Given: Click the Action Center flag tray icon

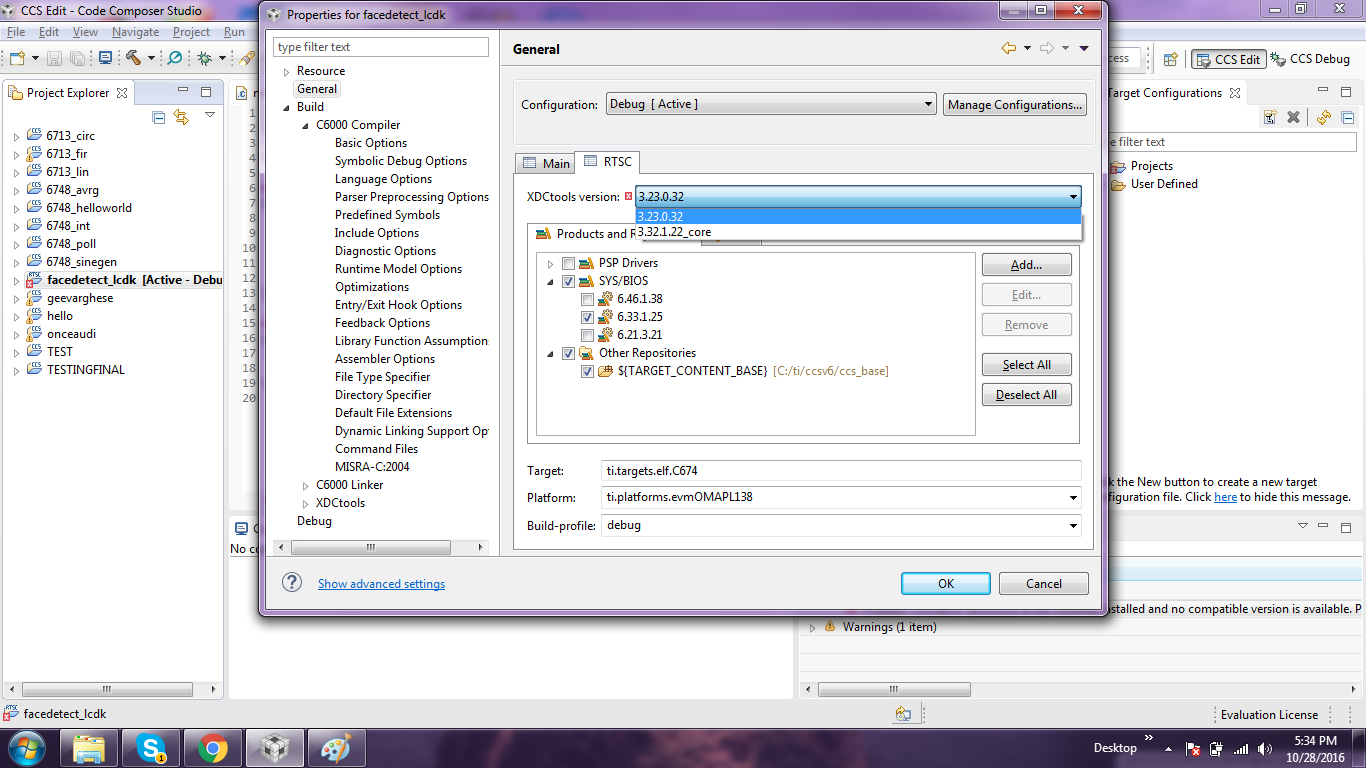Looking at the screenshot, I should (1192, 749).
